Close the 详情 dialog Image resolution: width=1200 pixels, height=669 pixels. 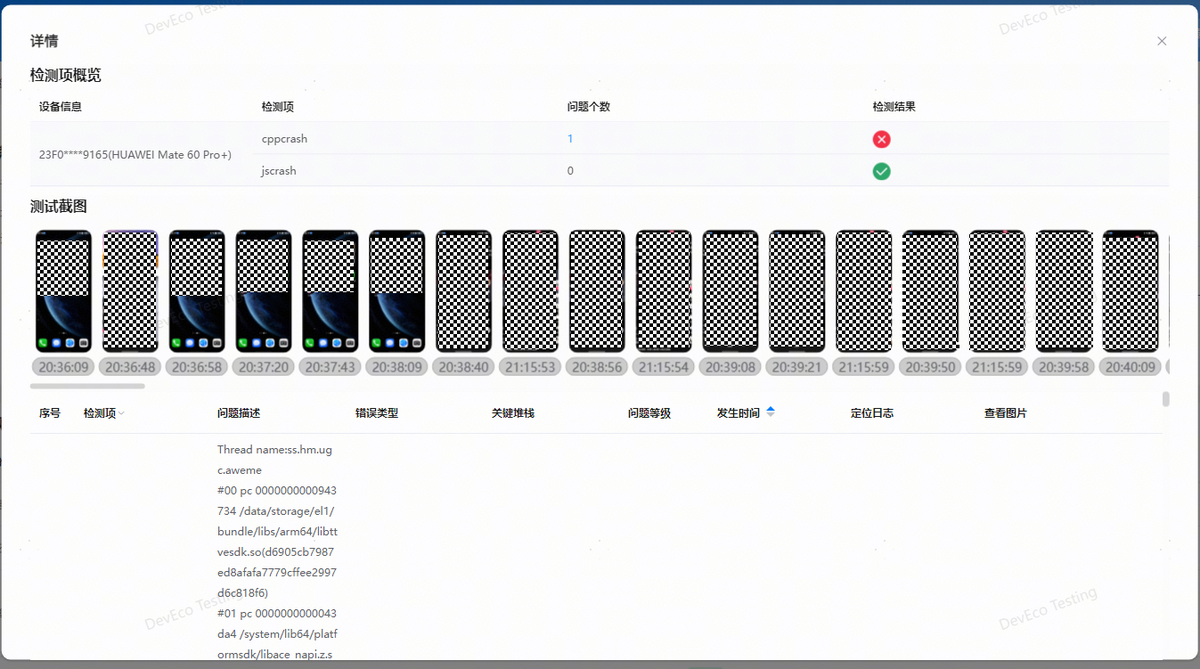click(1161, 41)
